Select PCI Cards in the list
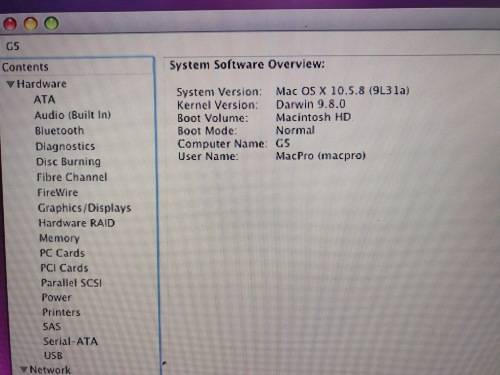This screenshot has height=375, width=500. pos(64,268)
